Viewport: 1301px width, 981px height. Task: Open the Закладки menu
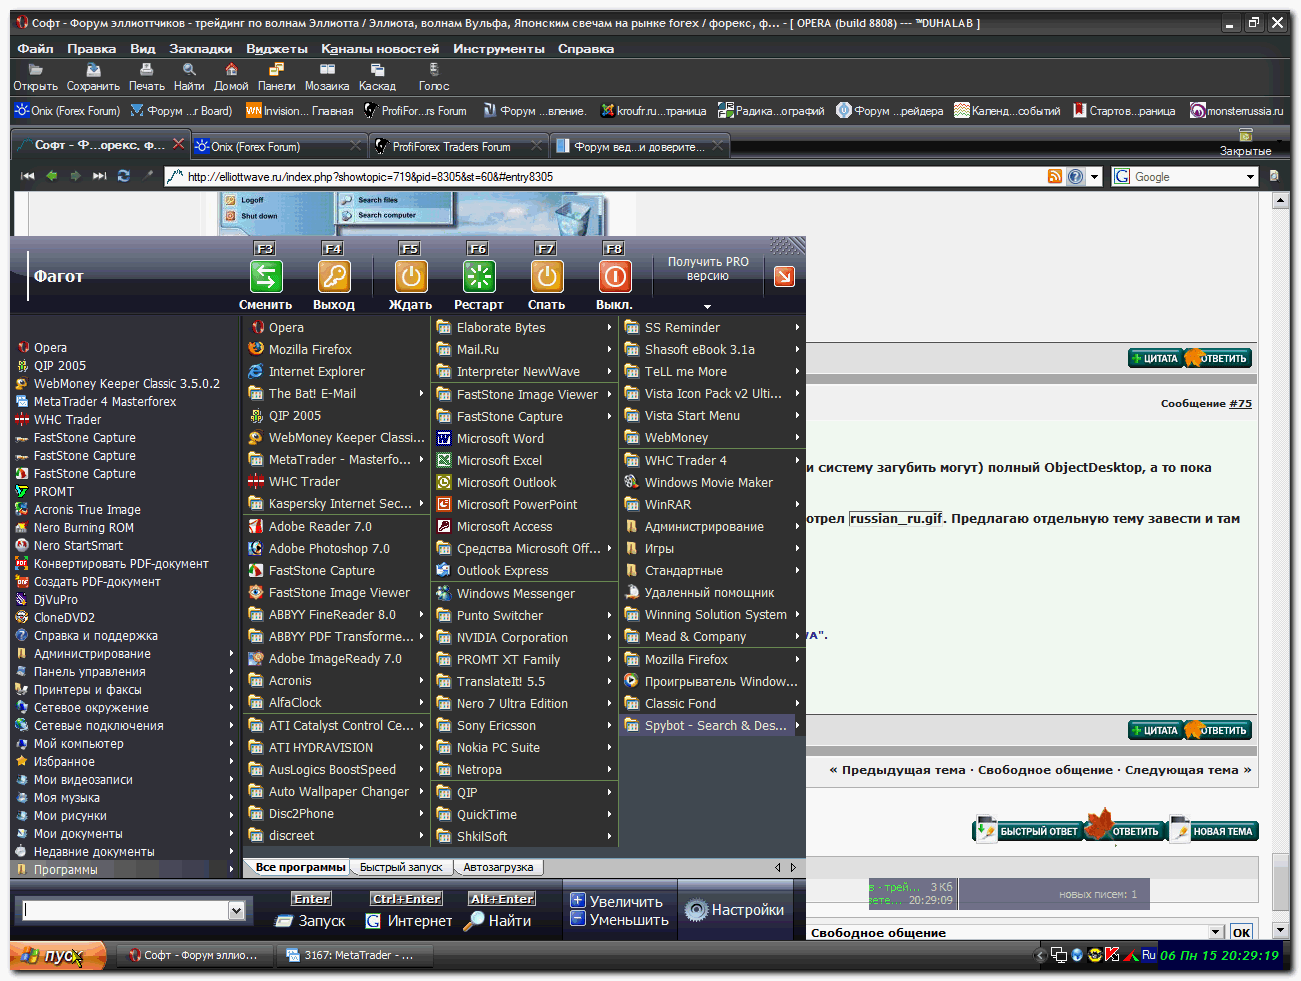[x=200, y=48]
